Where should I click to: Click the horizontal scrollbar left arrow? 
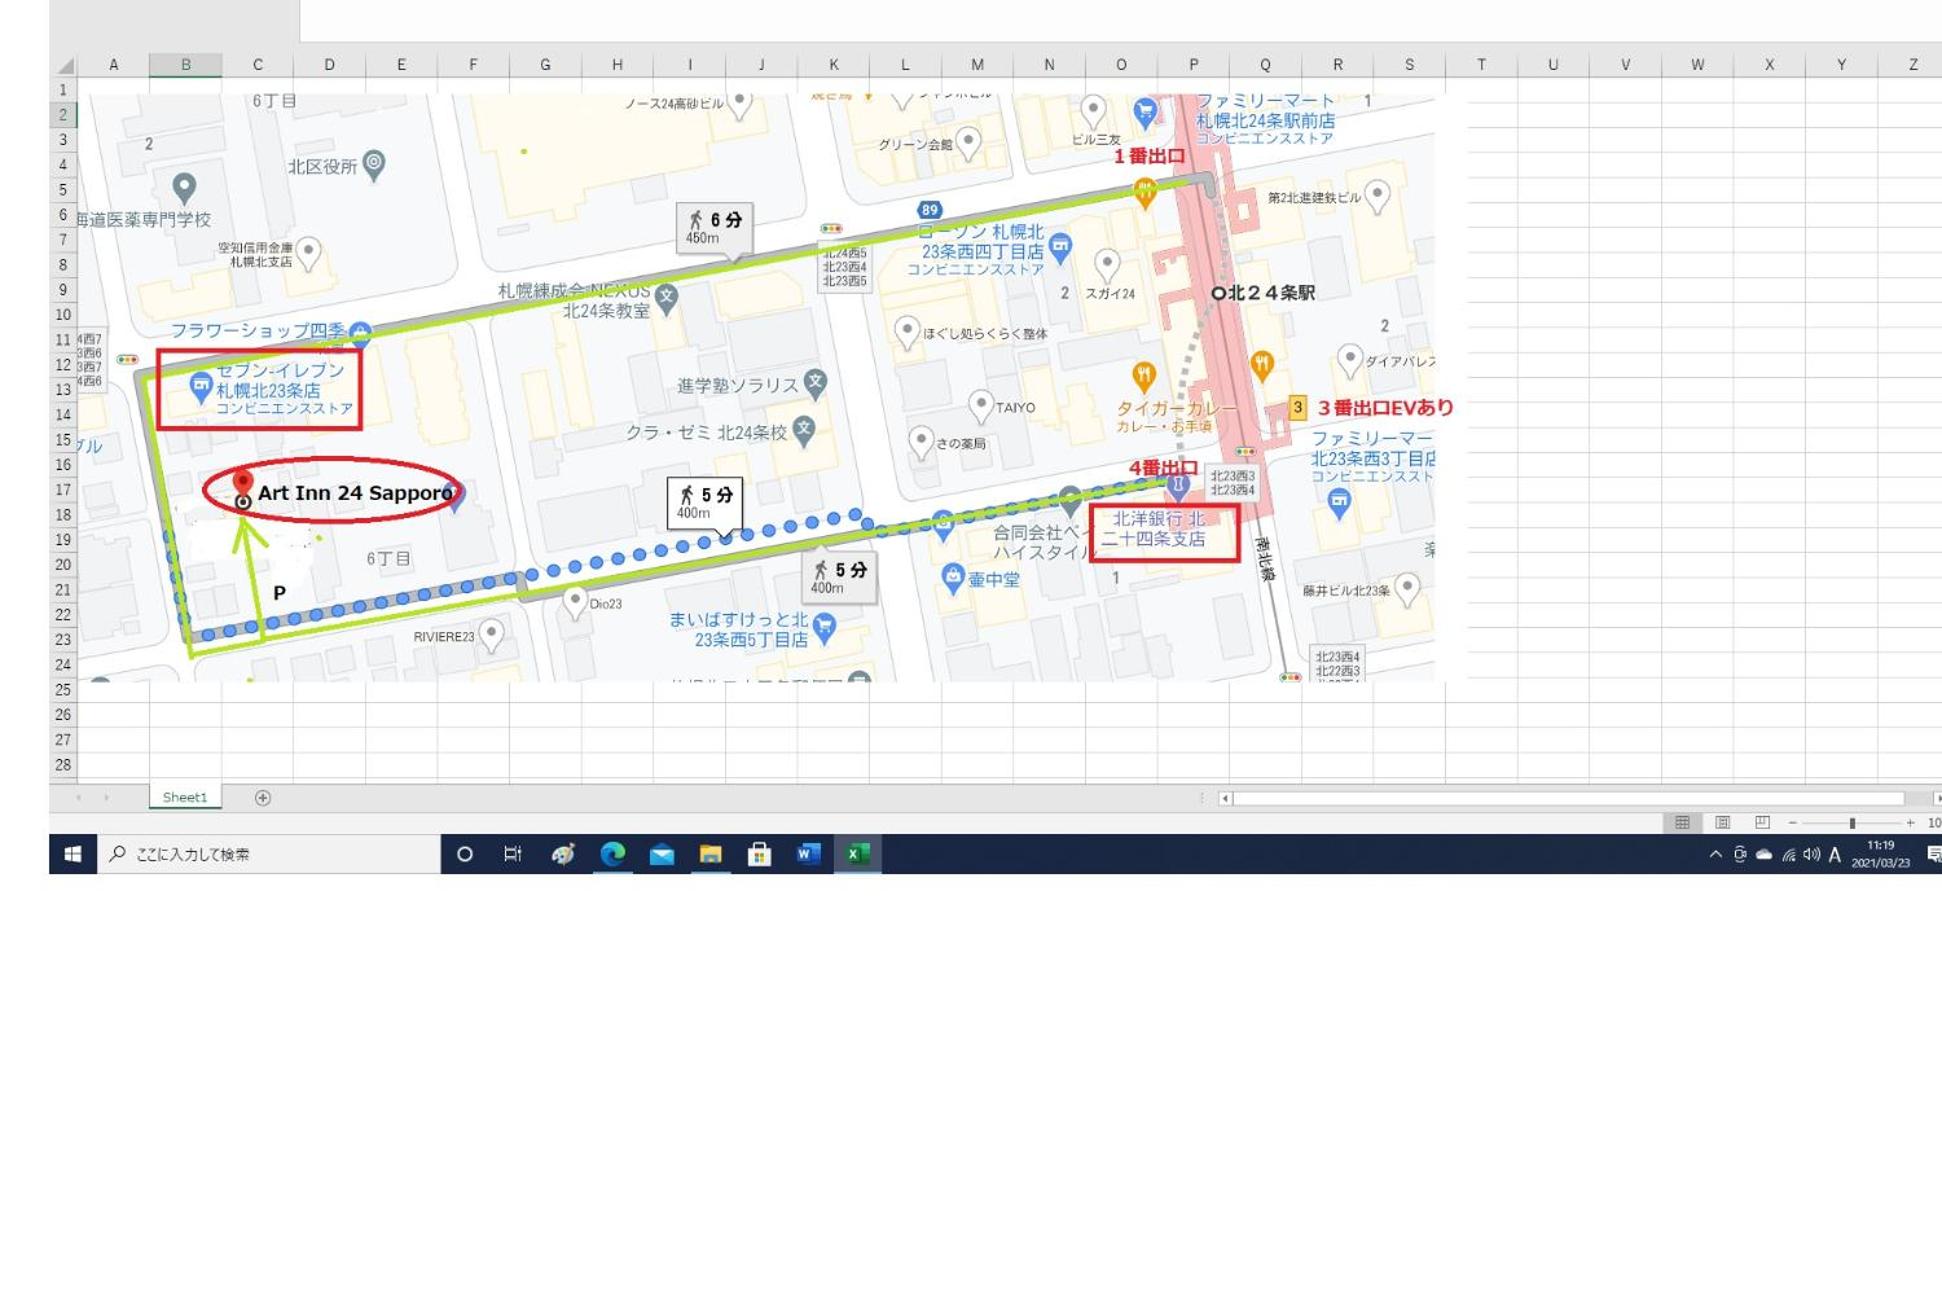(x=1225, y=798)
